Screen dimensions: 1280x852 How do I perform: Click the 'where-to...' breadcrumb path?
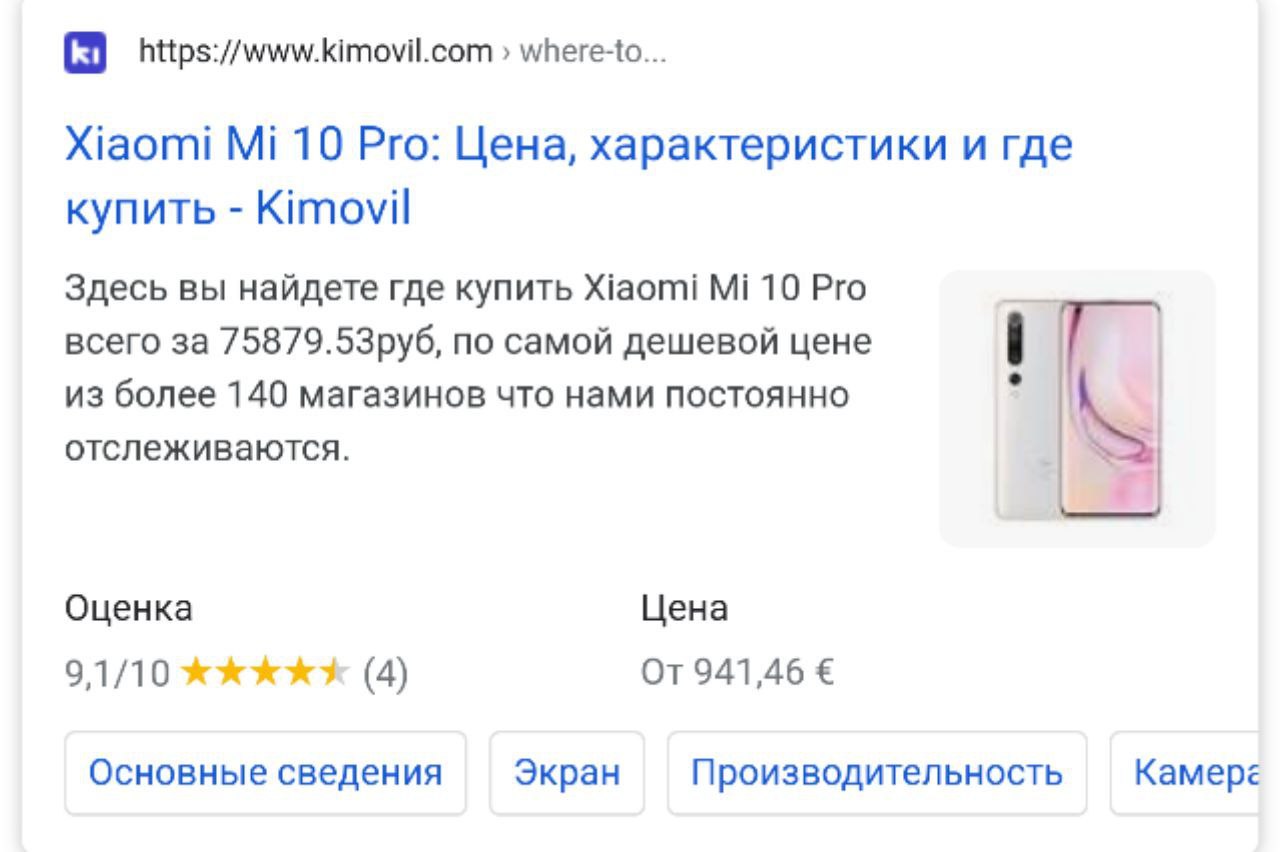click(589, 51)
